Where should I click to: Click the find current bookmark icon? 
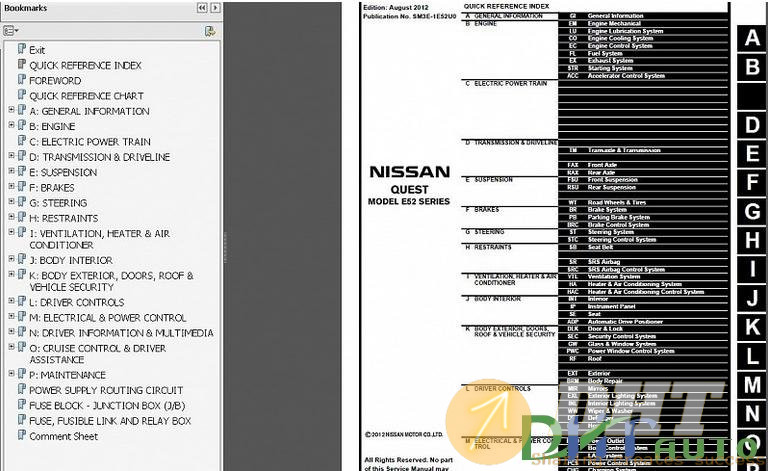210,31
